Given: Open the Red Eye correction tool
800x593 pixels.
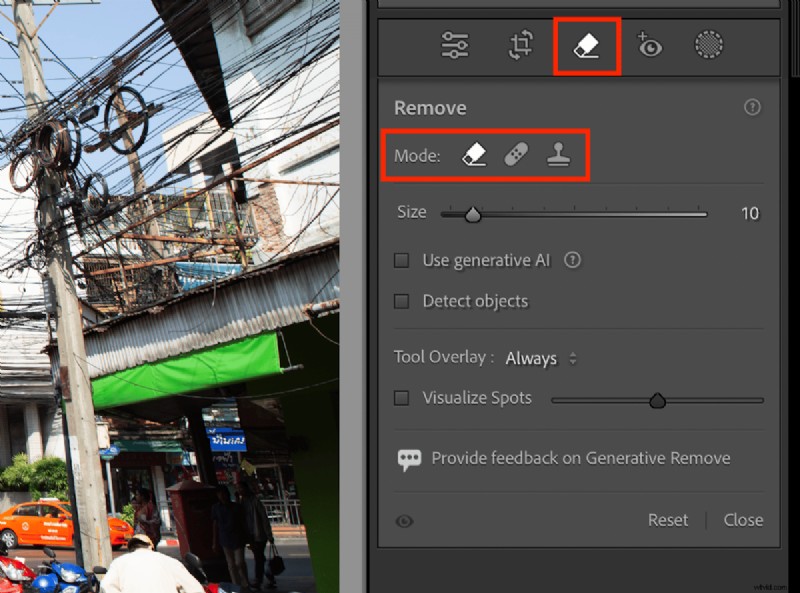Looking at the screenshot, I should click(x=650, y=45).
